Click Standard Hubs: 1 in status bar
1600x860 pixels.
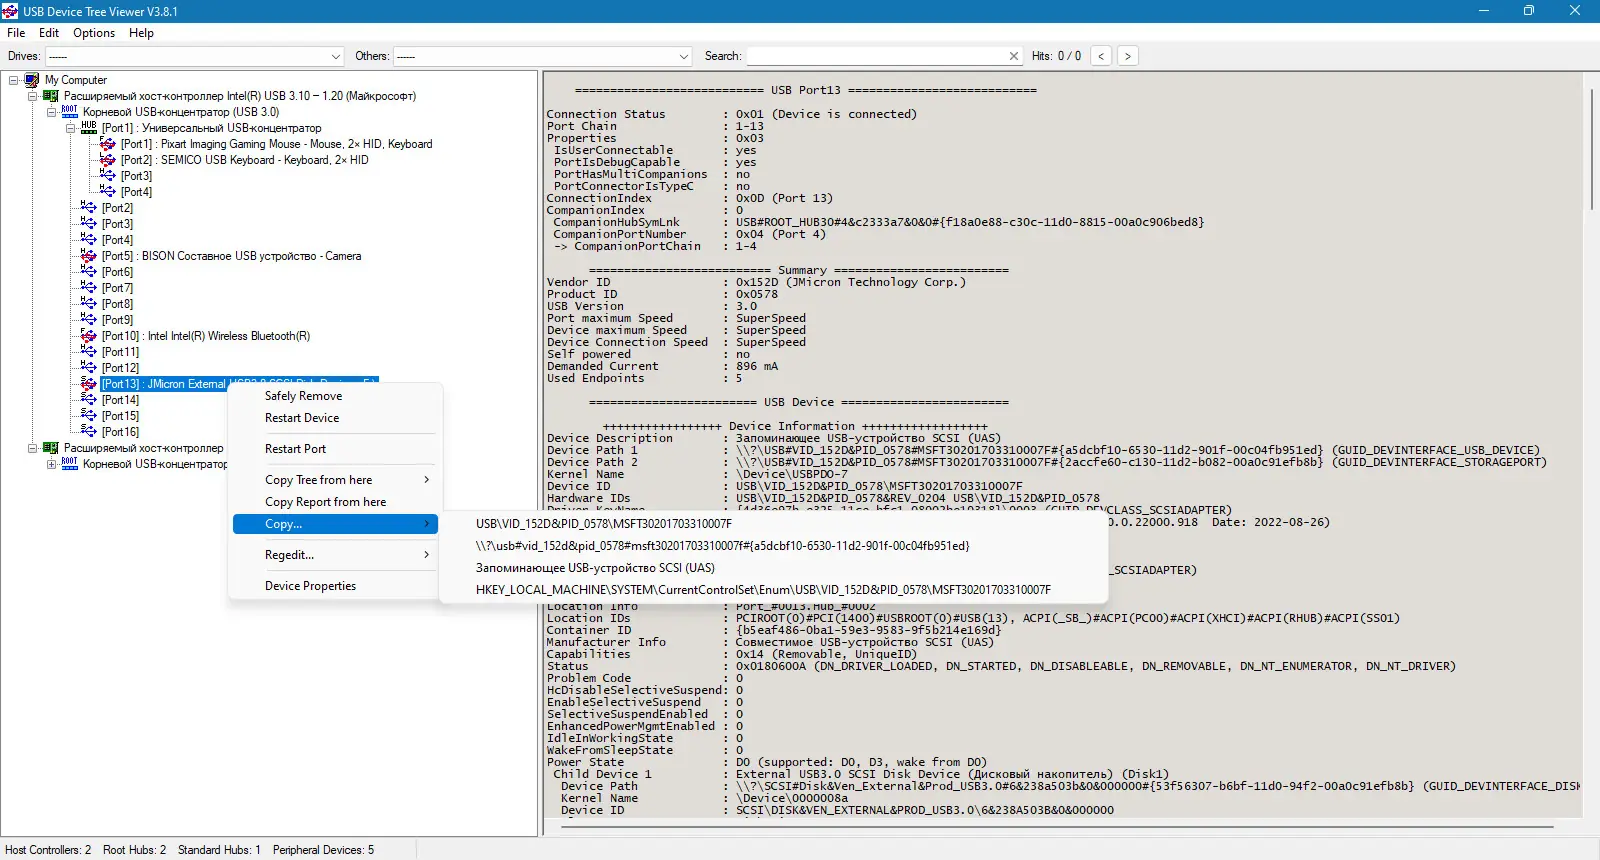pyautogui.click(x=219, y=850)
